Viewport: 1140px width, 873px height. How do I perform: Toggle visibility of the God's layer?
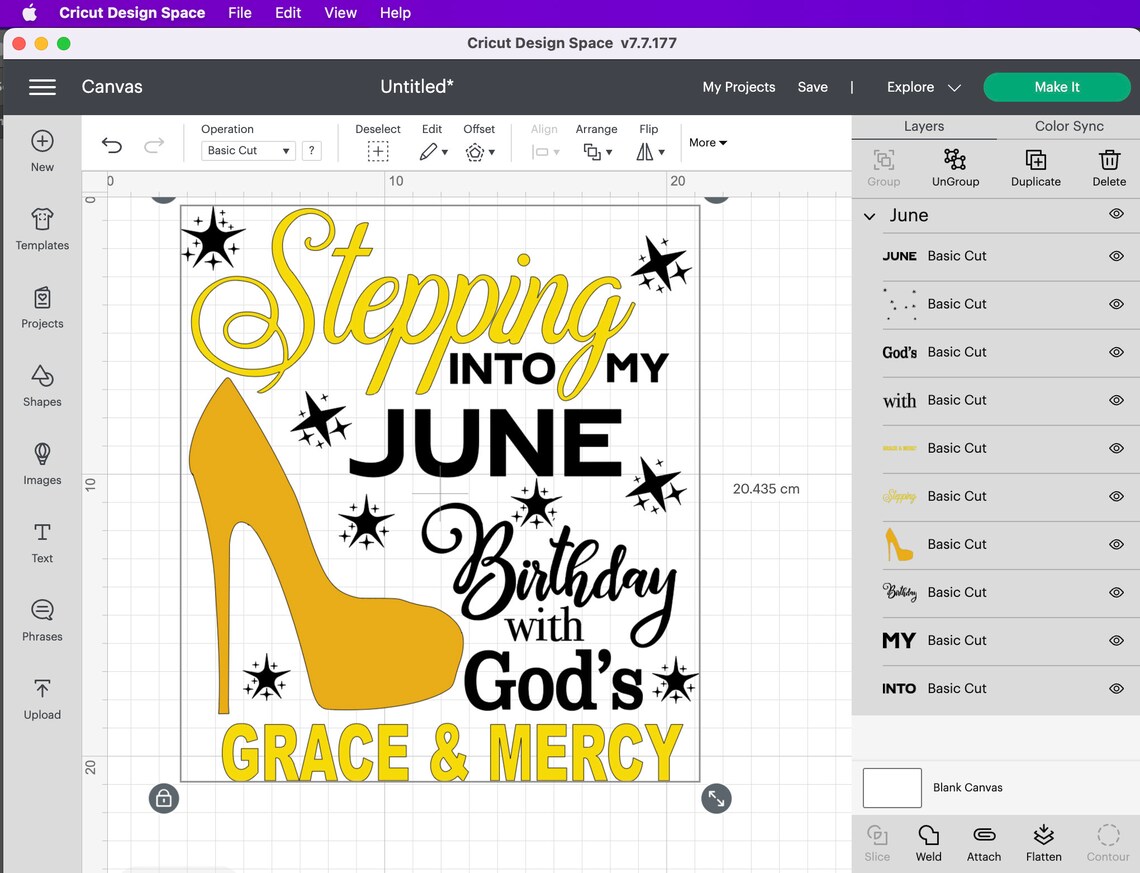click(1115, 352)
